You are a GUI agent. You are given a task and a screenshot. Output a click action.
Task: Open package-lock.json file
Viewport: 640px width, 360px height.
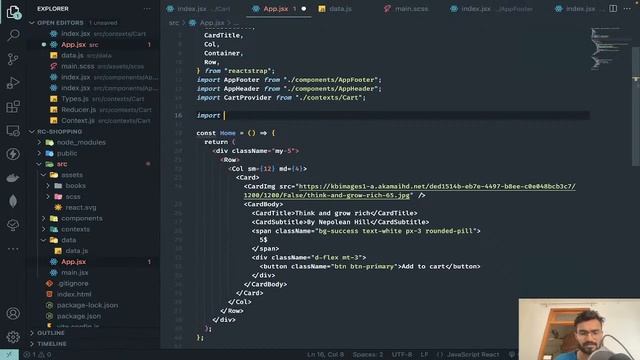87,305
